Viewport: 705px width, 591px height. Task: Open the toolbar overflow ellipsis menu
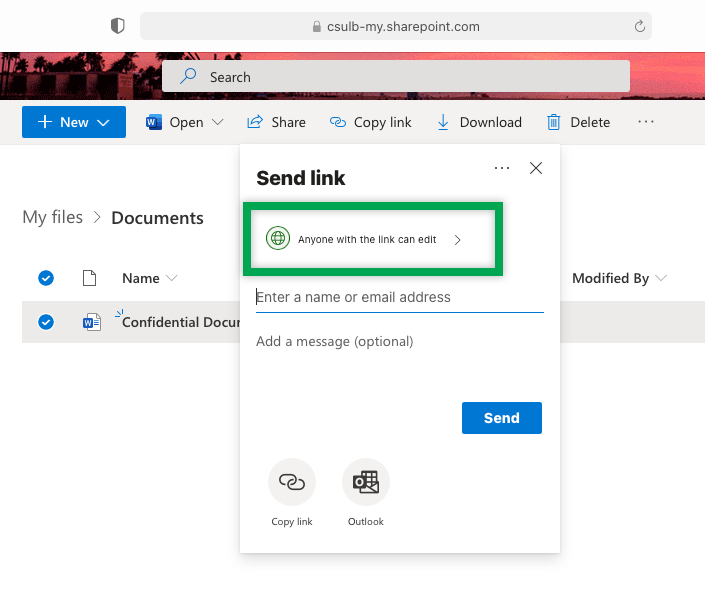(646, 121)
